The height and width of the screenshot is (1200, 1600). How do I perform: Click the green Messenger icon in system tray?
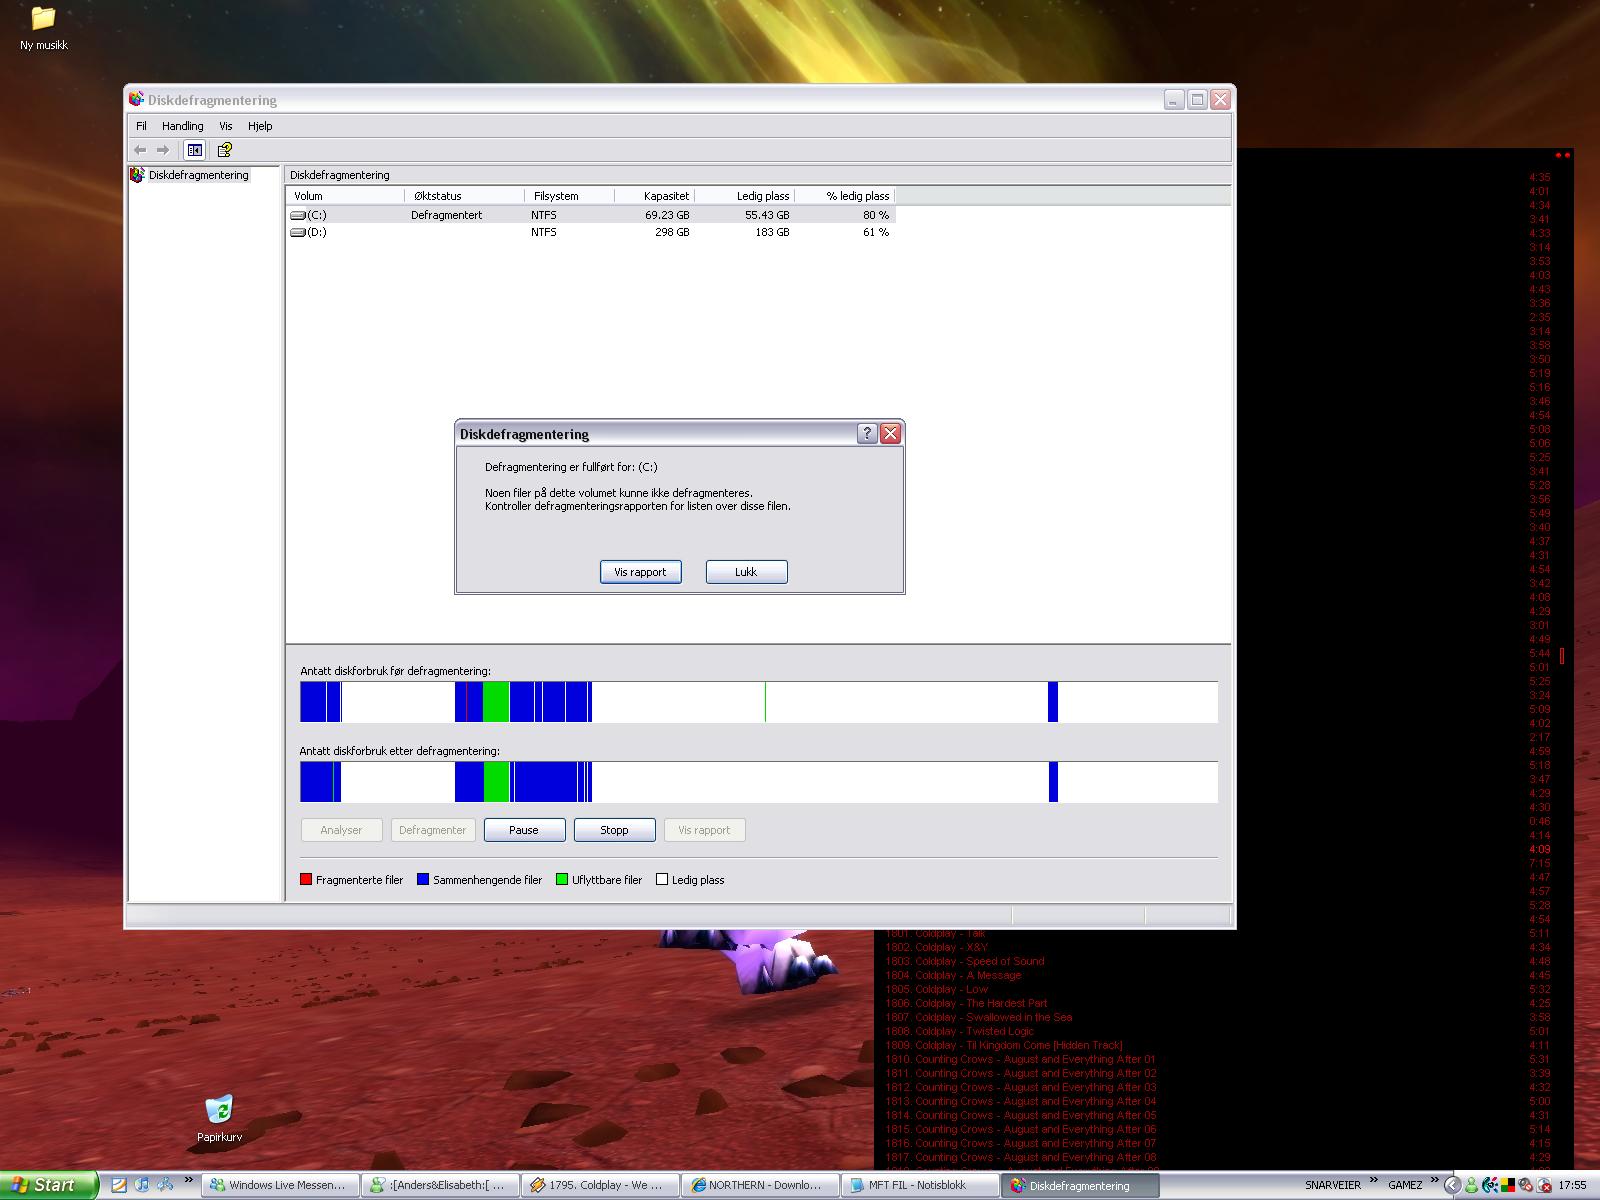(1471, 1185)
